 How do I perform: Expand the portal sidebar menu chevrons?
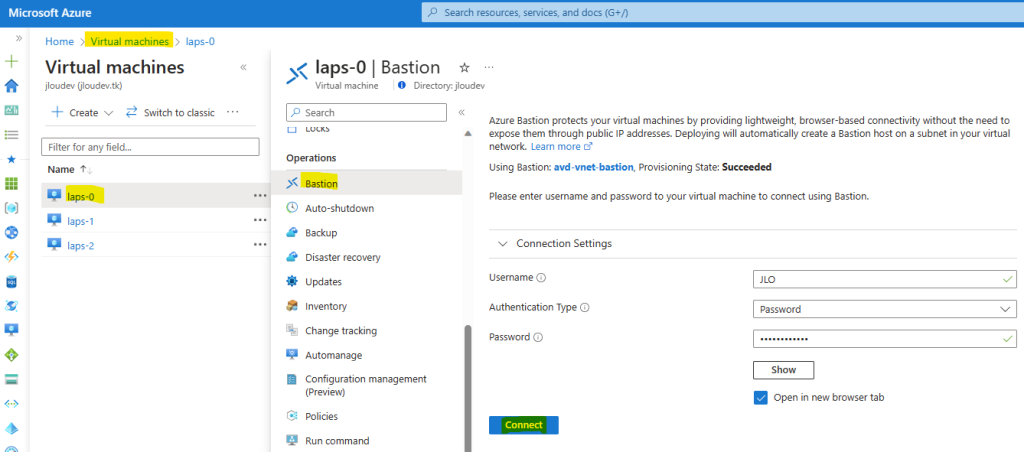click(x=19, y=39)
